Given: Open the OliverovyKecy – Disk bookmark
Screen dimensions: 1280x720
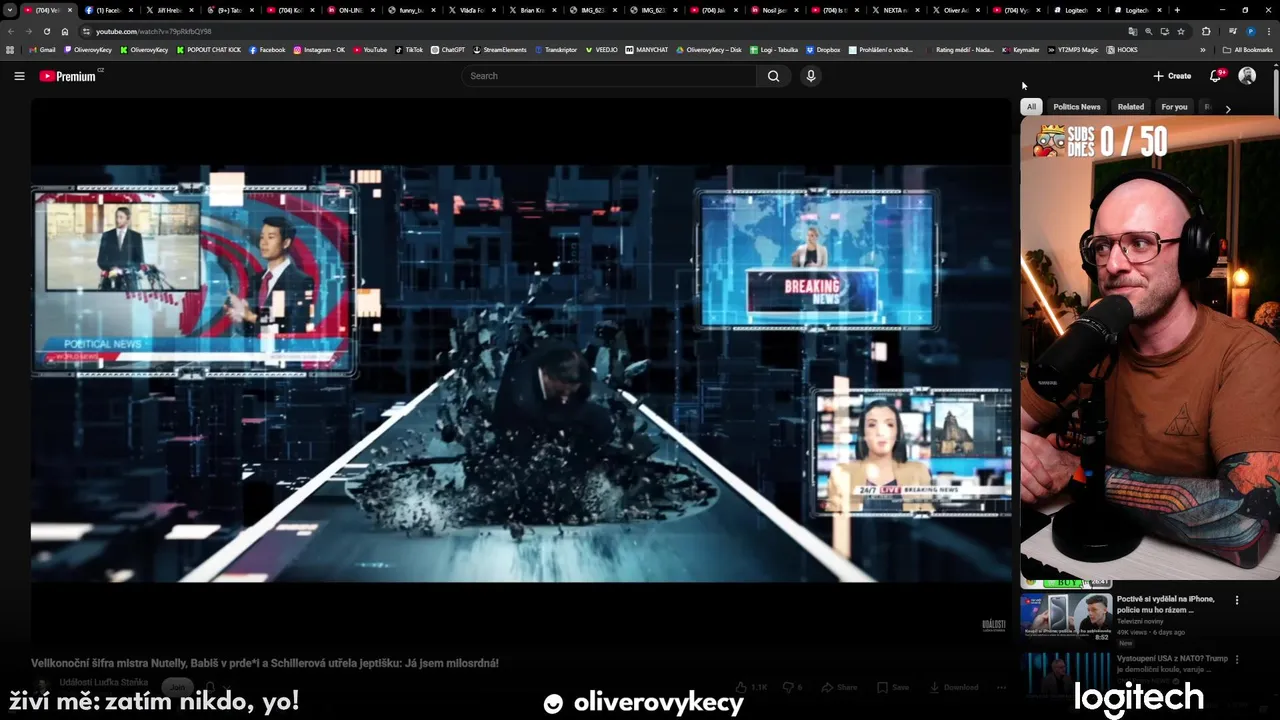Looking at the screenshot, I should click(708, 49).
